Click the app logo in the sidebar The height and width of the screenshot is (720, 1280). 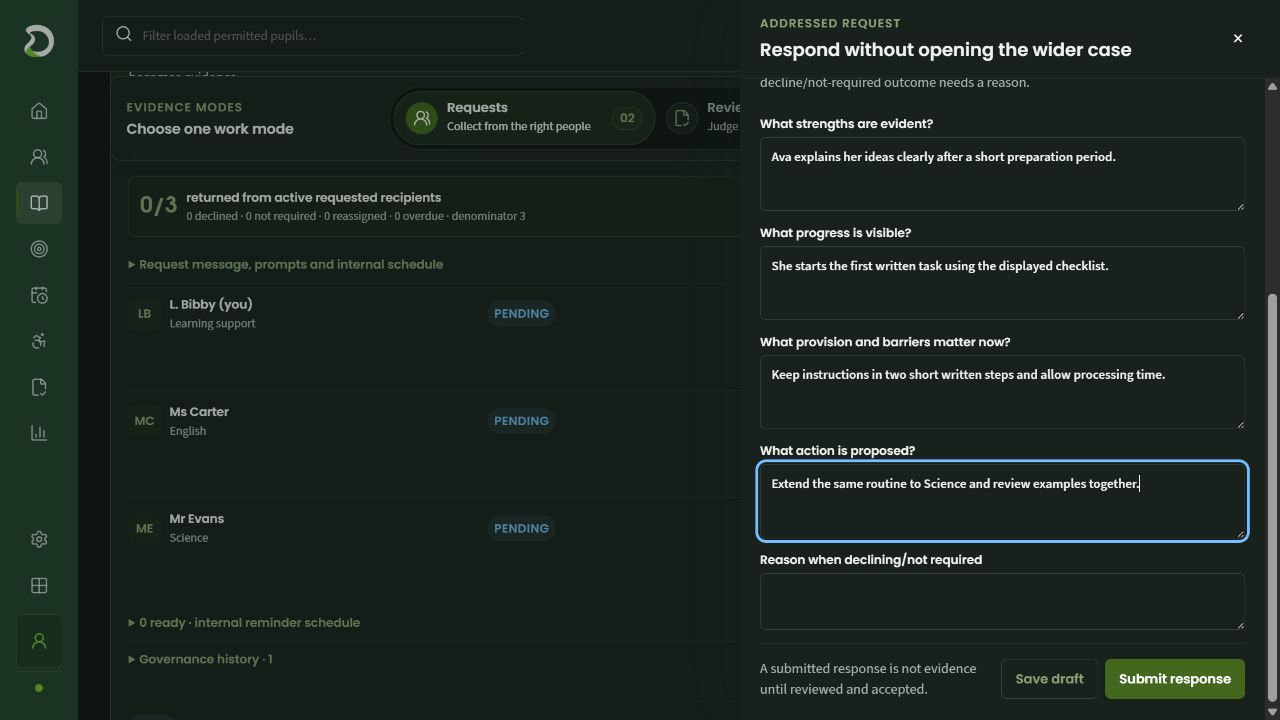[x=38, y=41]
